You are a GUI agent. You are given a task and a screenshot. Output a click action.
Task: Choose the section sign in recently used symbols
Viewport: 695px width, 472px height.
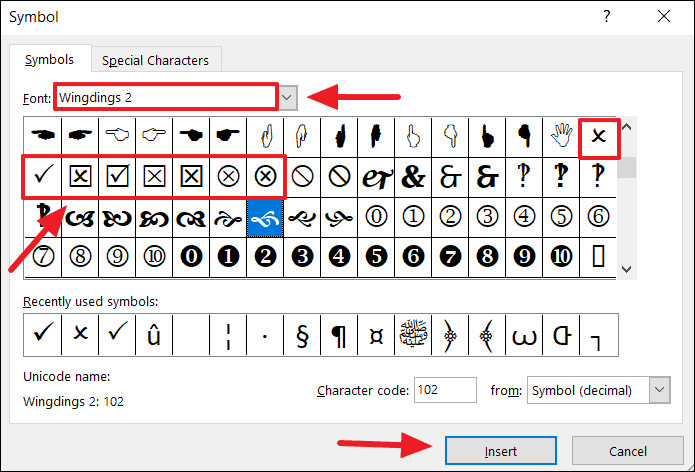click(x=302, y=335)
